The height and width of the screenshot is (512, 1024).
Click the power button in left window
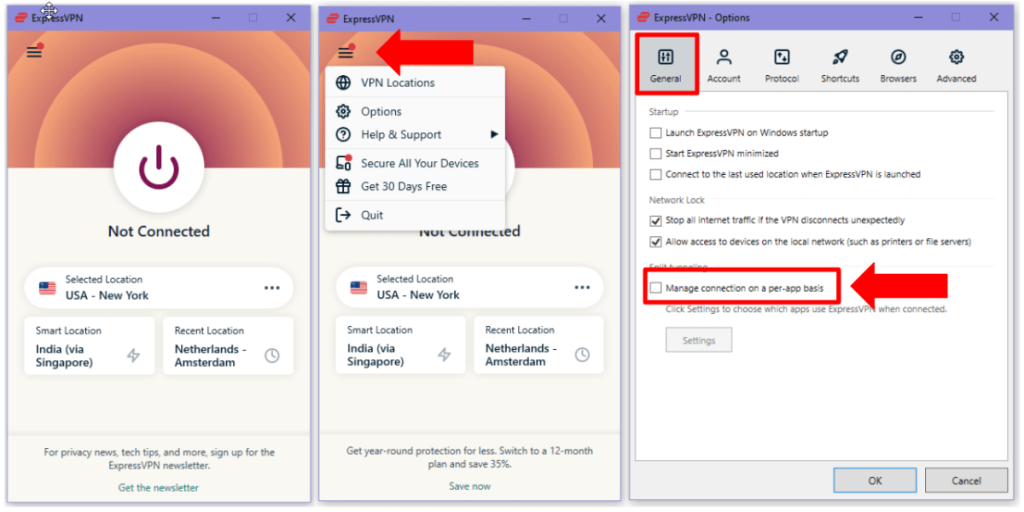[x=159, y=167]
